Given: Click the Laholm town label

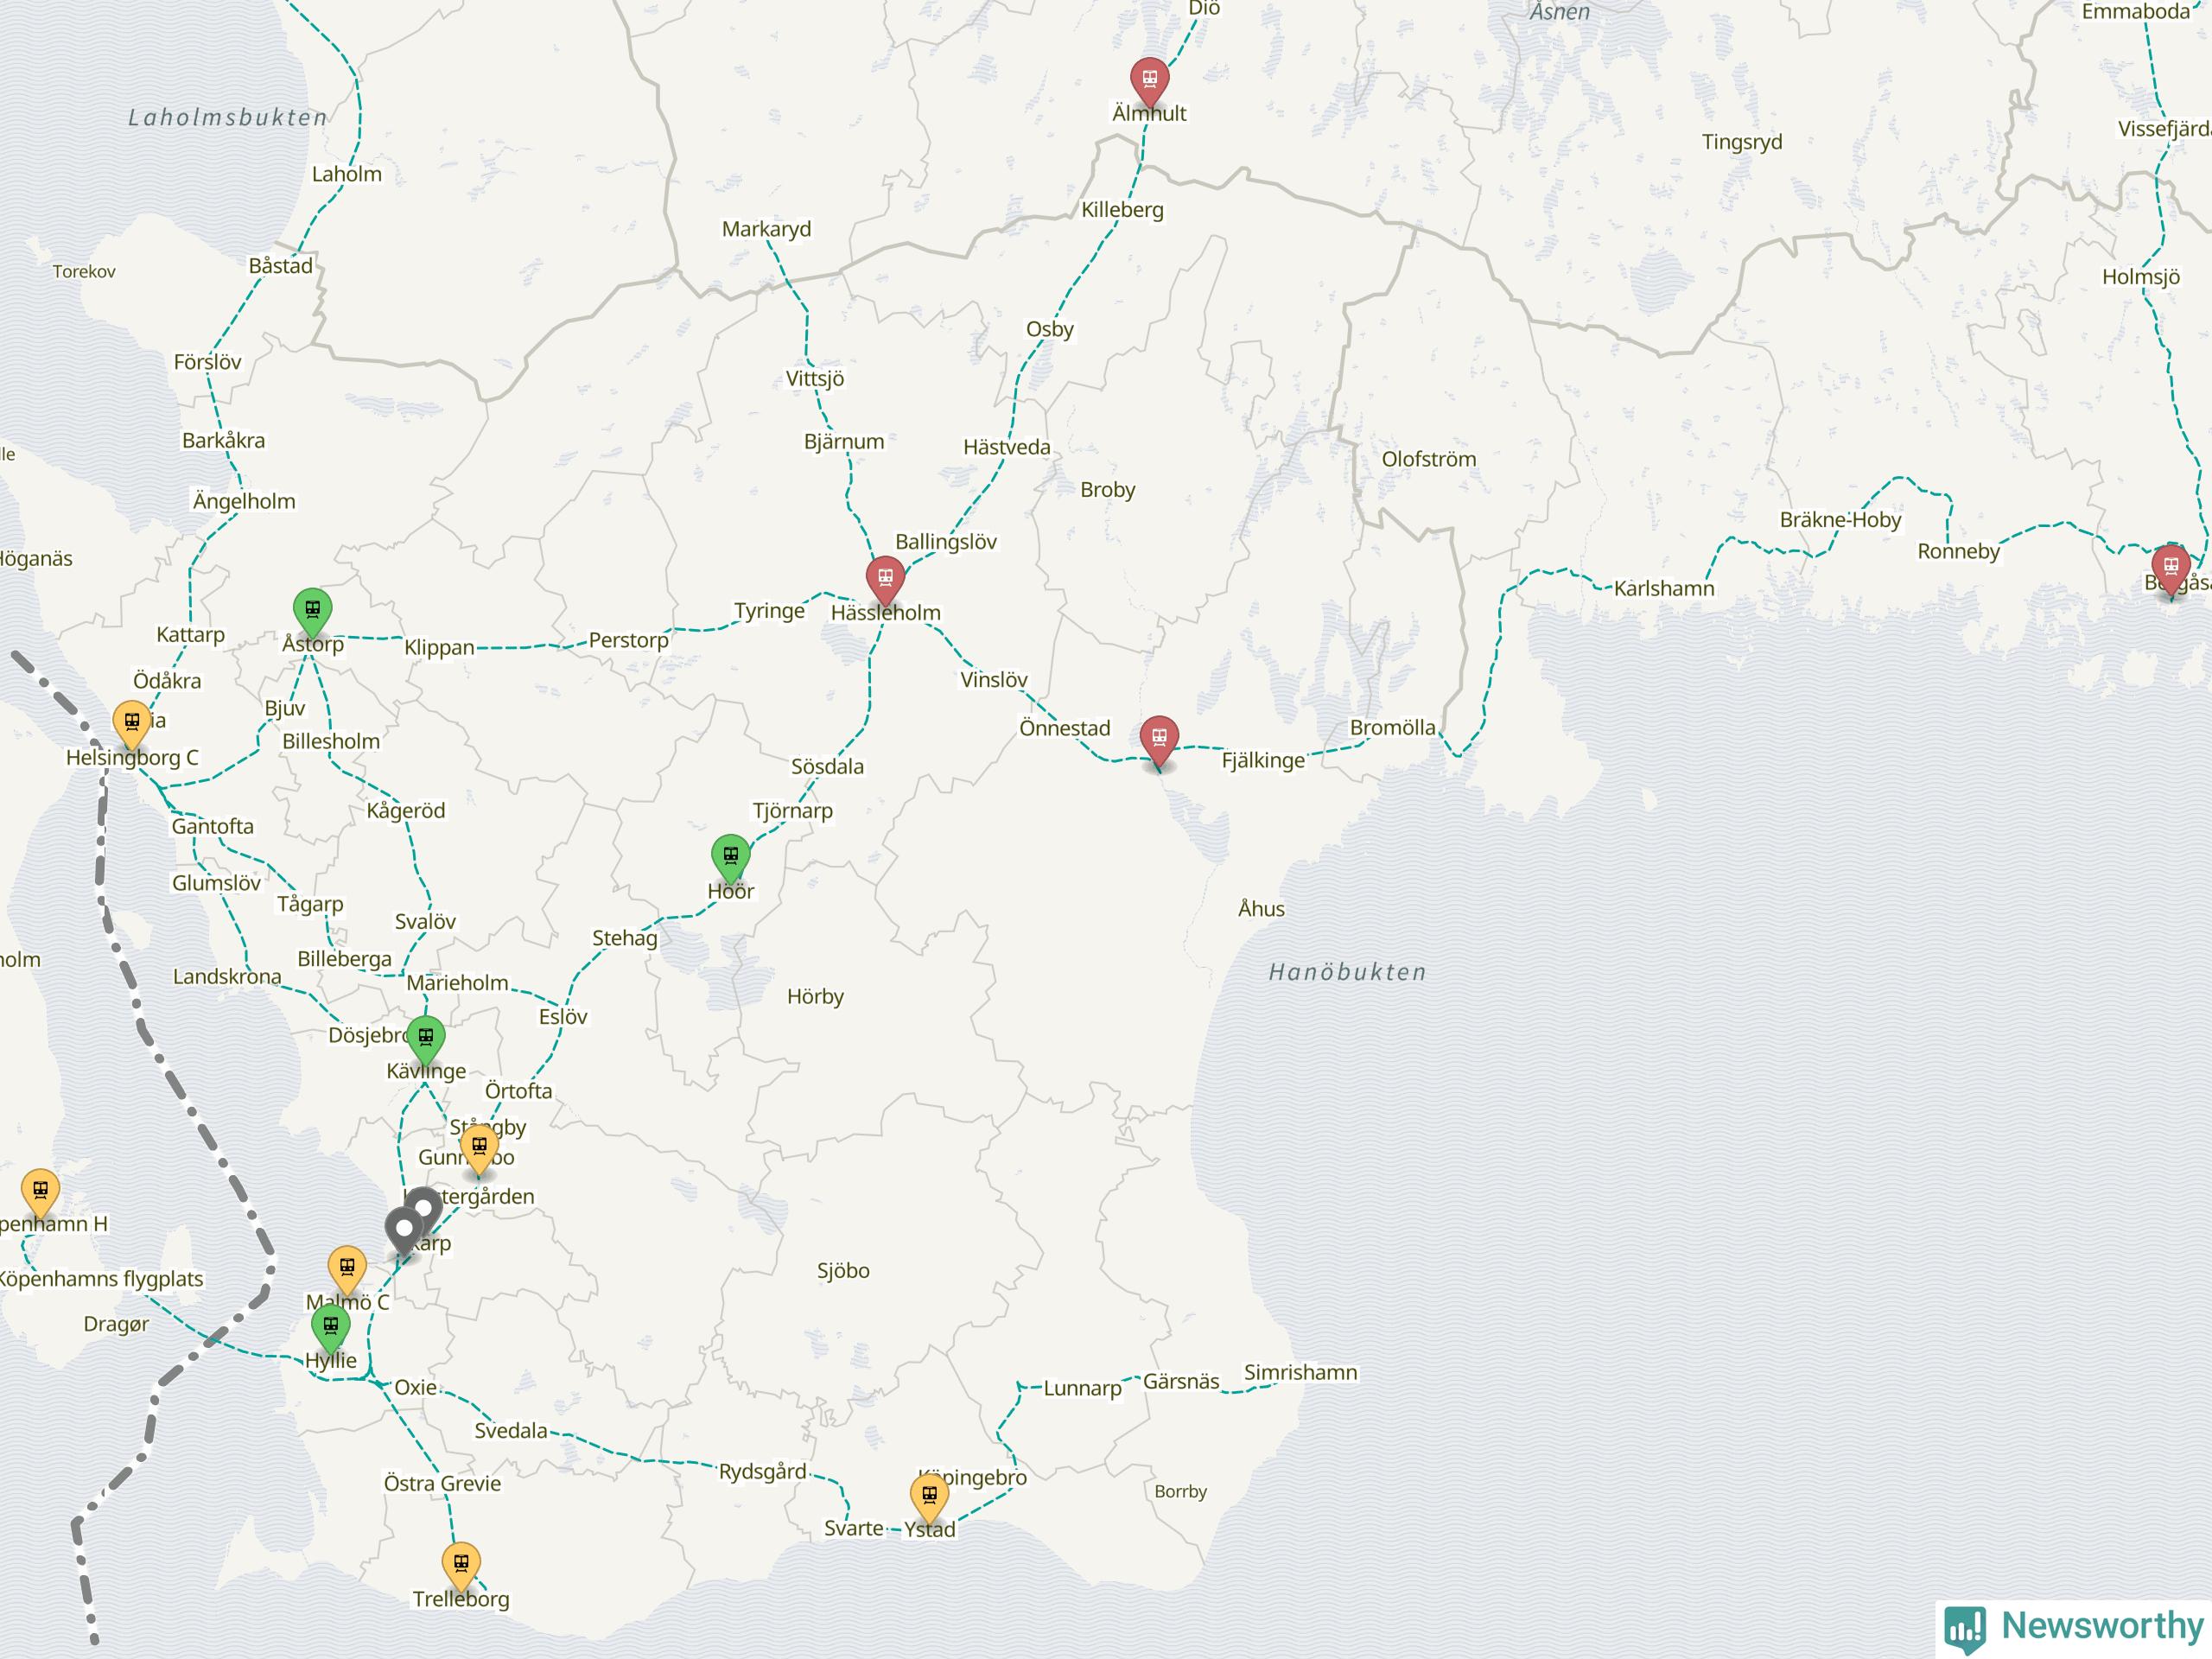Looking at the screenshot, I should tap(346, 174).
